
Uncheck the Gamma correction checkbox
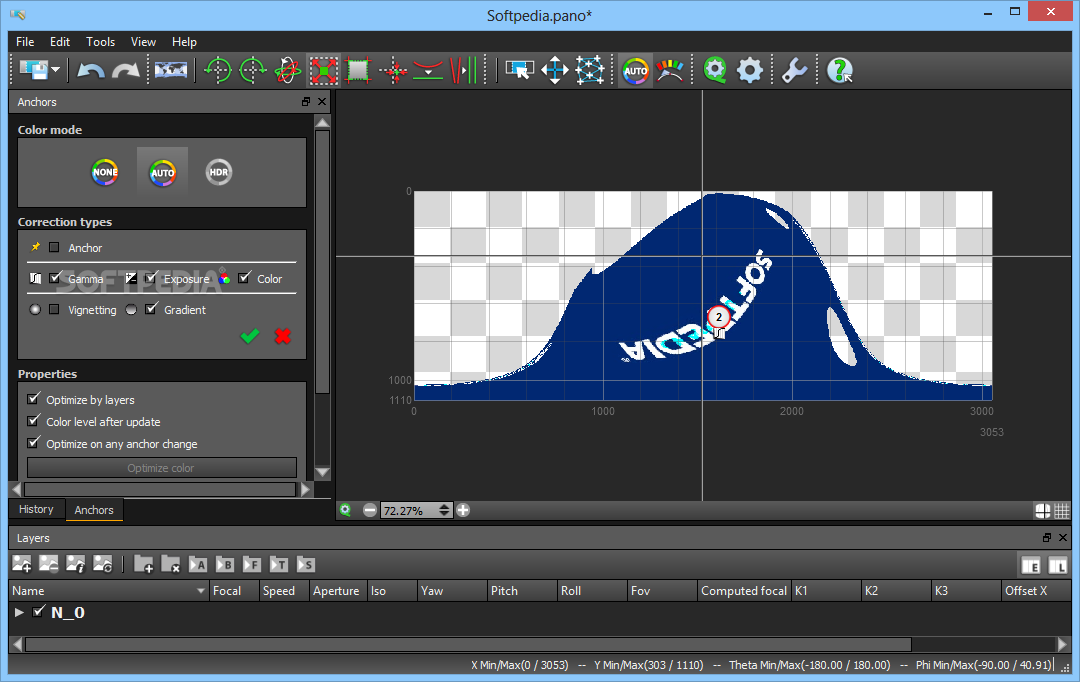(54, 278)
